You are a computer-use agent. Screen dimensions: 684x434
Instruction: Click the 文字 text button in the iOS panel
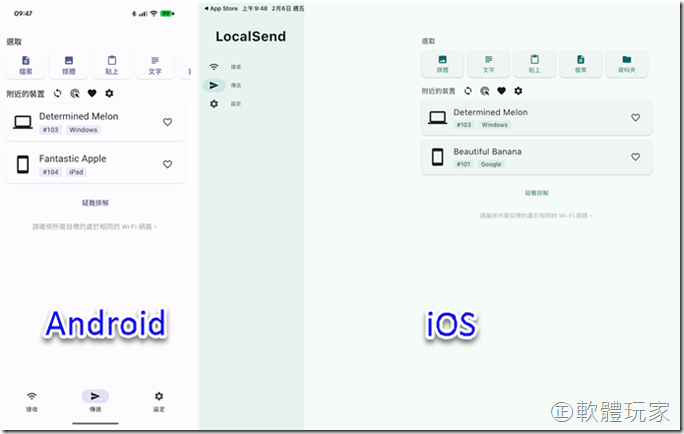(x=488, y=64)
